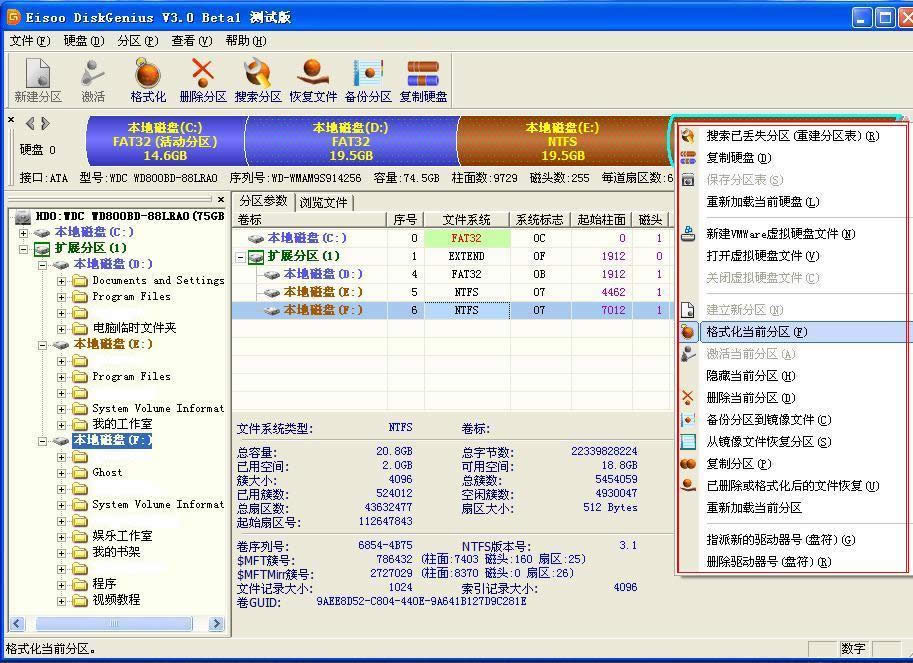The image size is (913, 663).
Task: Select the Format (格式化) toolbar tool
Action: pyautogui.click(x=146, y=79)
